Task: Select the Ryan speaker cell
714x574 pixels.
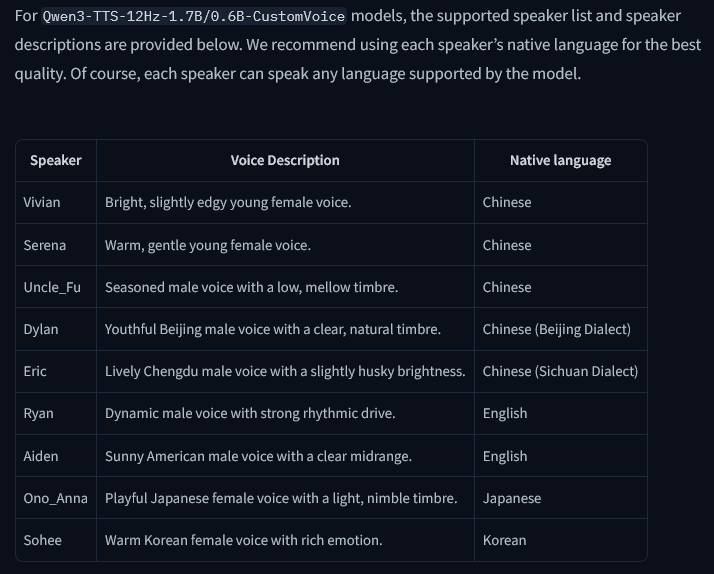Action: (x=38, y=413)
